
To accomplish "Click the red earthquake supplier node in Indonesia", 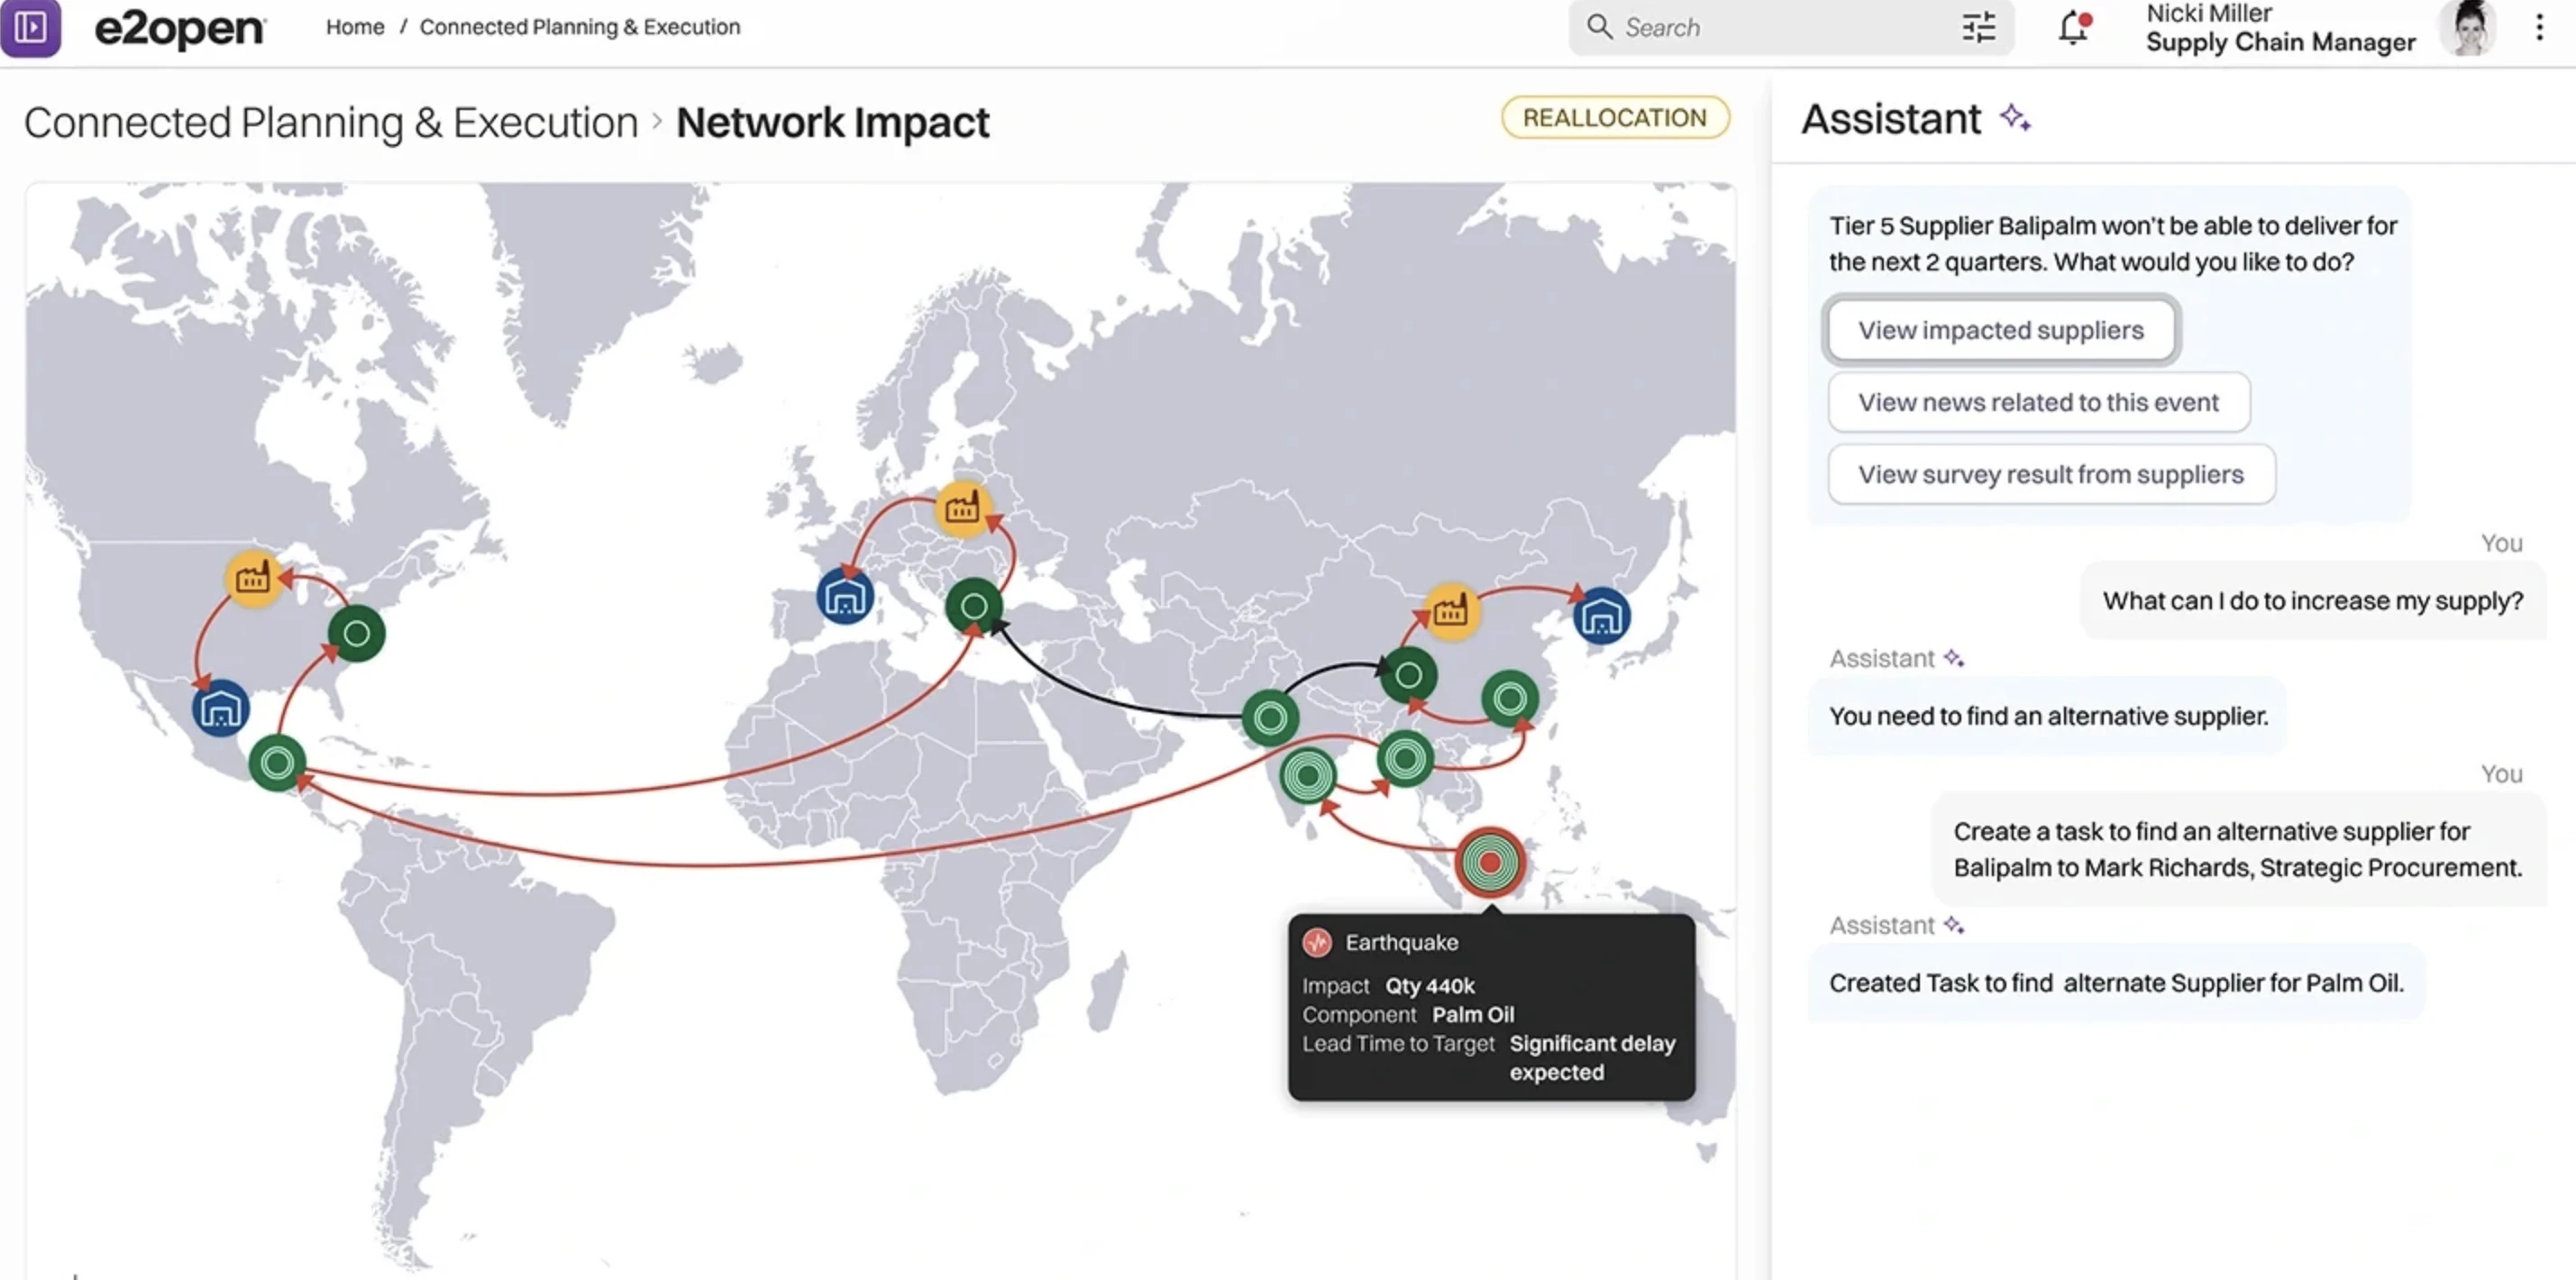I will click(1490, 861).
